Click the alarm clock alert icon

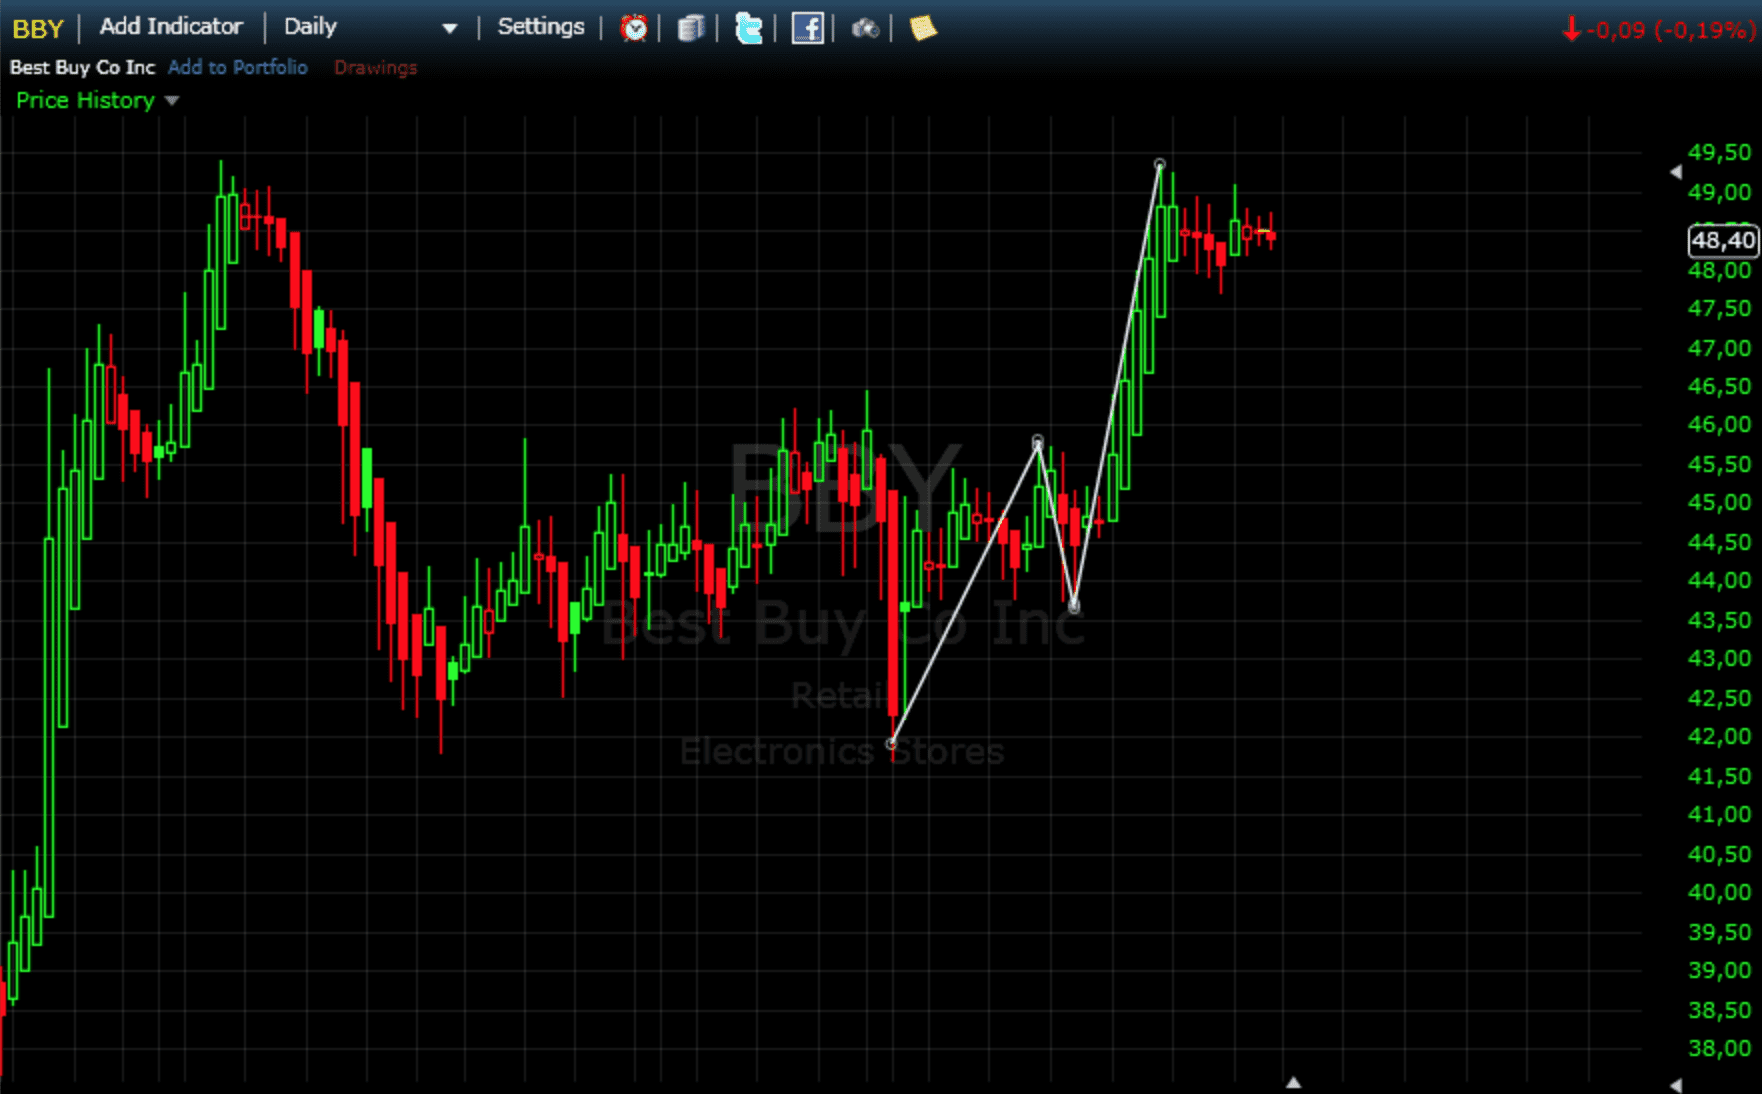(x=634, y=28)
